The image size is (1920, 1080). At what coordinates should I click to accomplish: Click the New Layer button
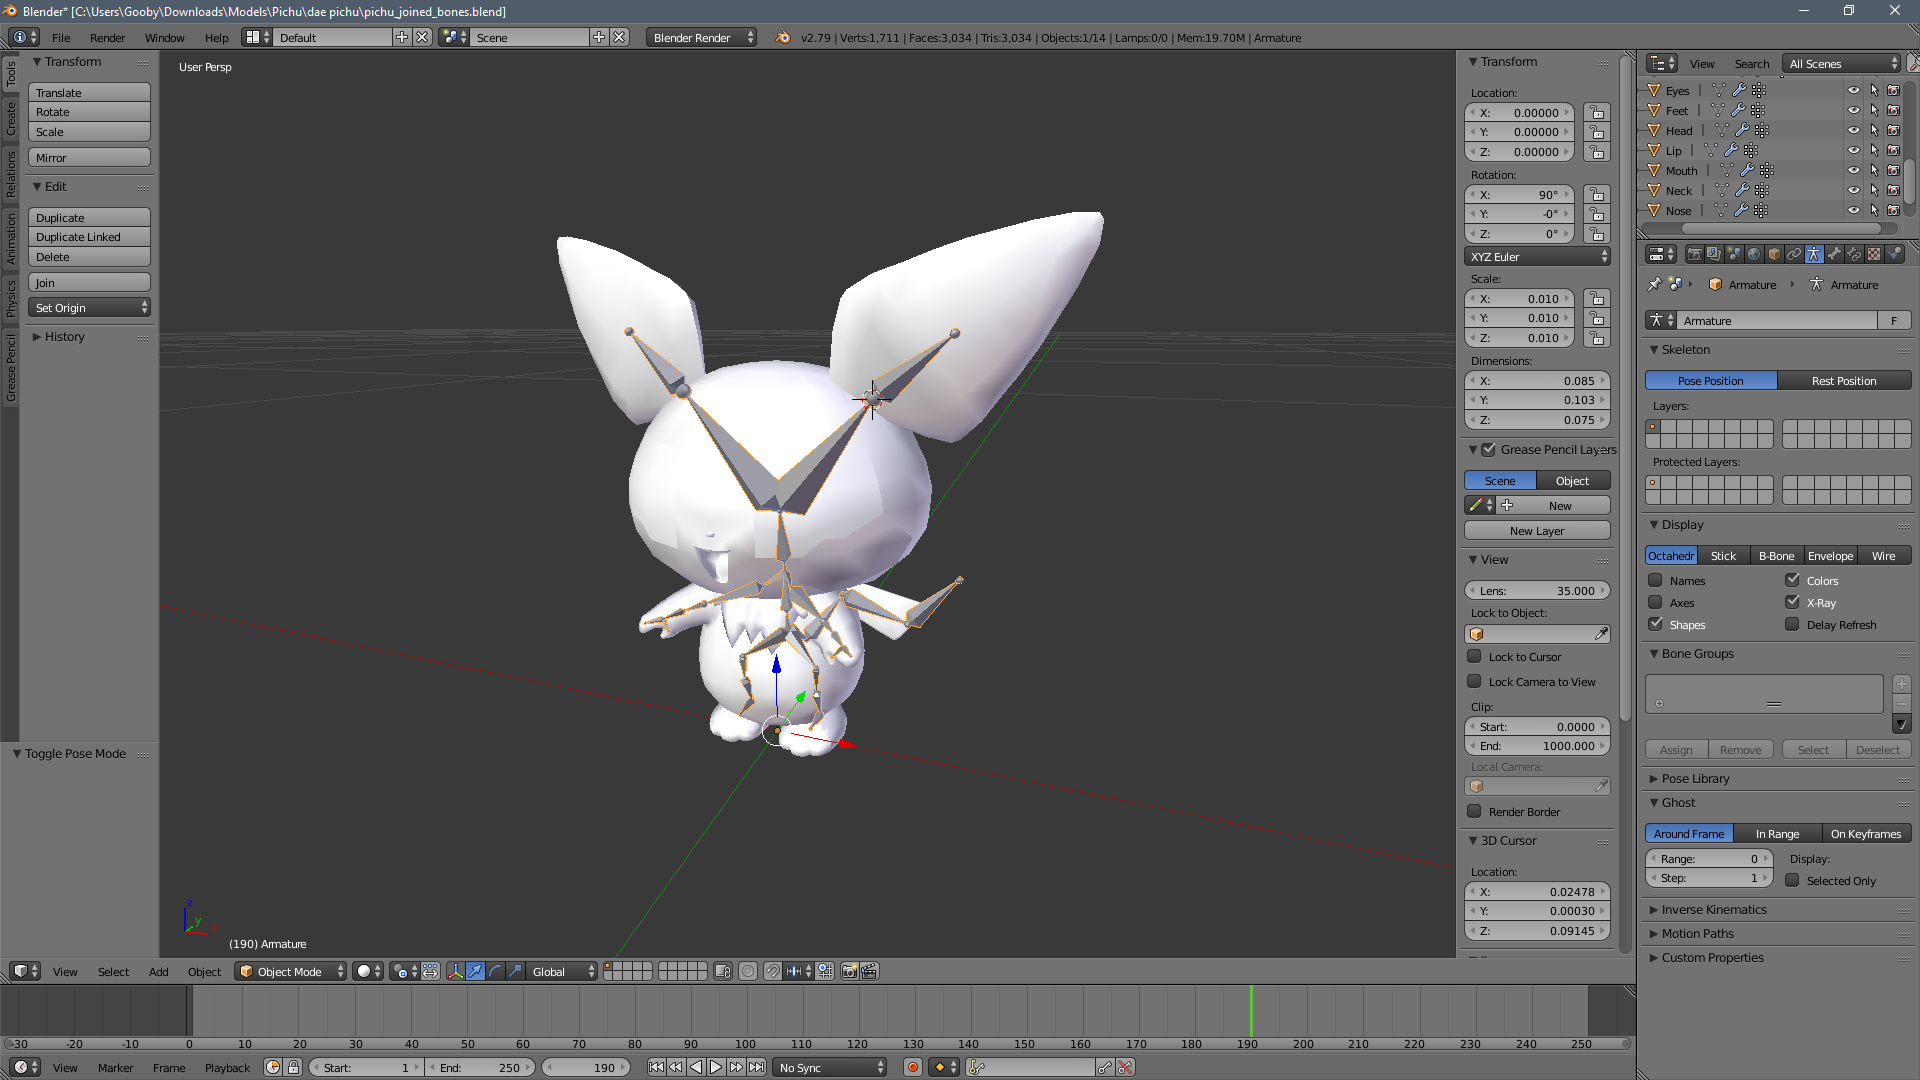(1537, 531)
